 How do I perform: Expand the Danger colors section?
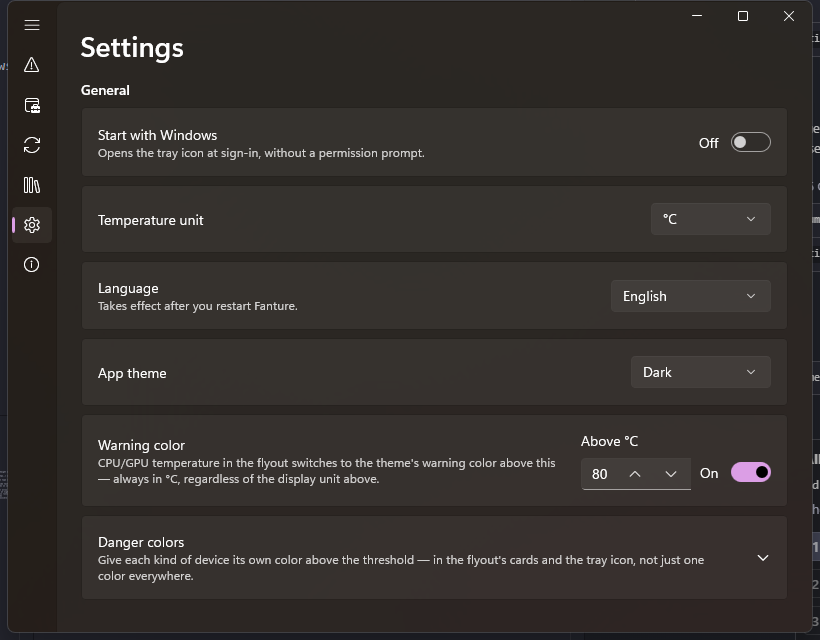click(763, 558)
